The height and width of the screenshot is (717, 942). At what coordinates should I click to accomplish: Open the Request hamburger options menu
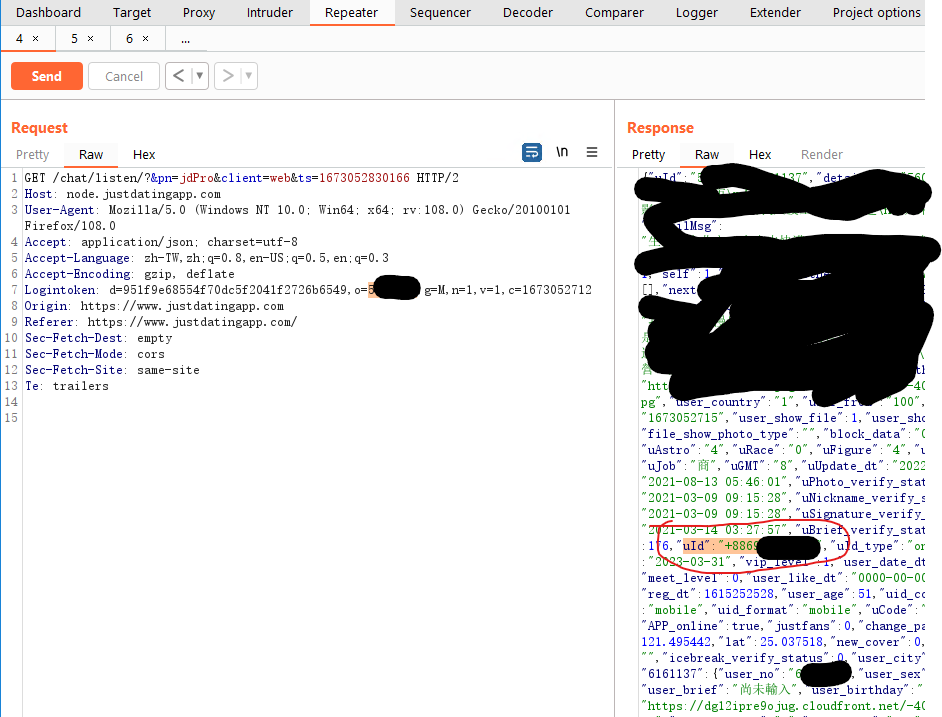tap(592, 152)
